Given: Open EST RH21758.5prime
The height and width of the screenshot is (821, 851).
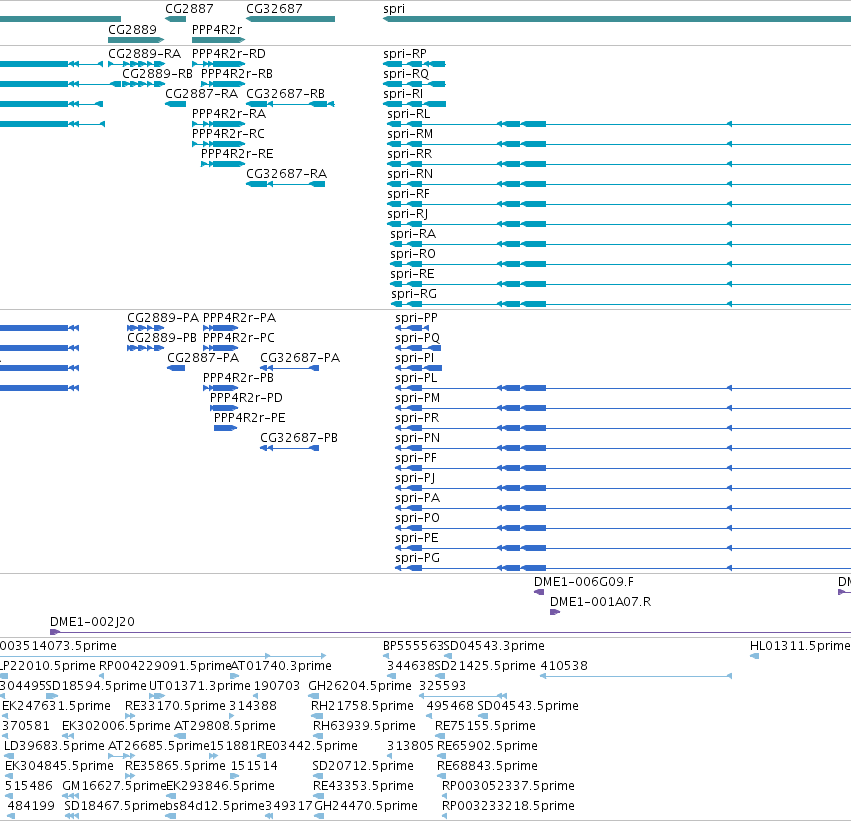Looking at the screenshot, I should (362, 707).
